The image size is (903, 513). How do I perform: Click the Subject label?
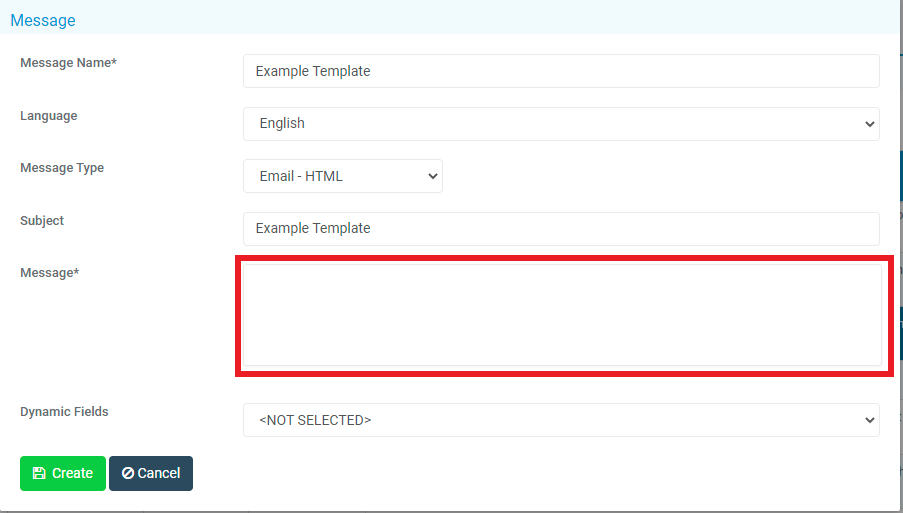point(42,221)
